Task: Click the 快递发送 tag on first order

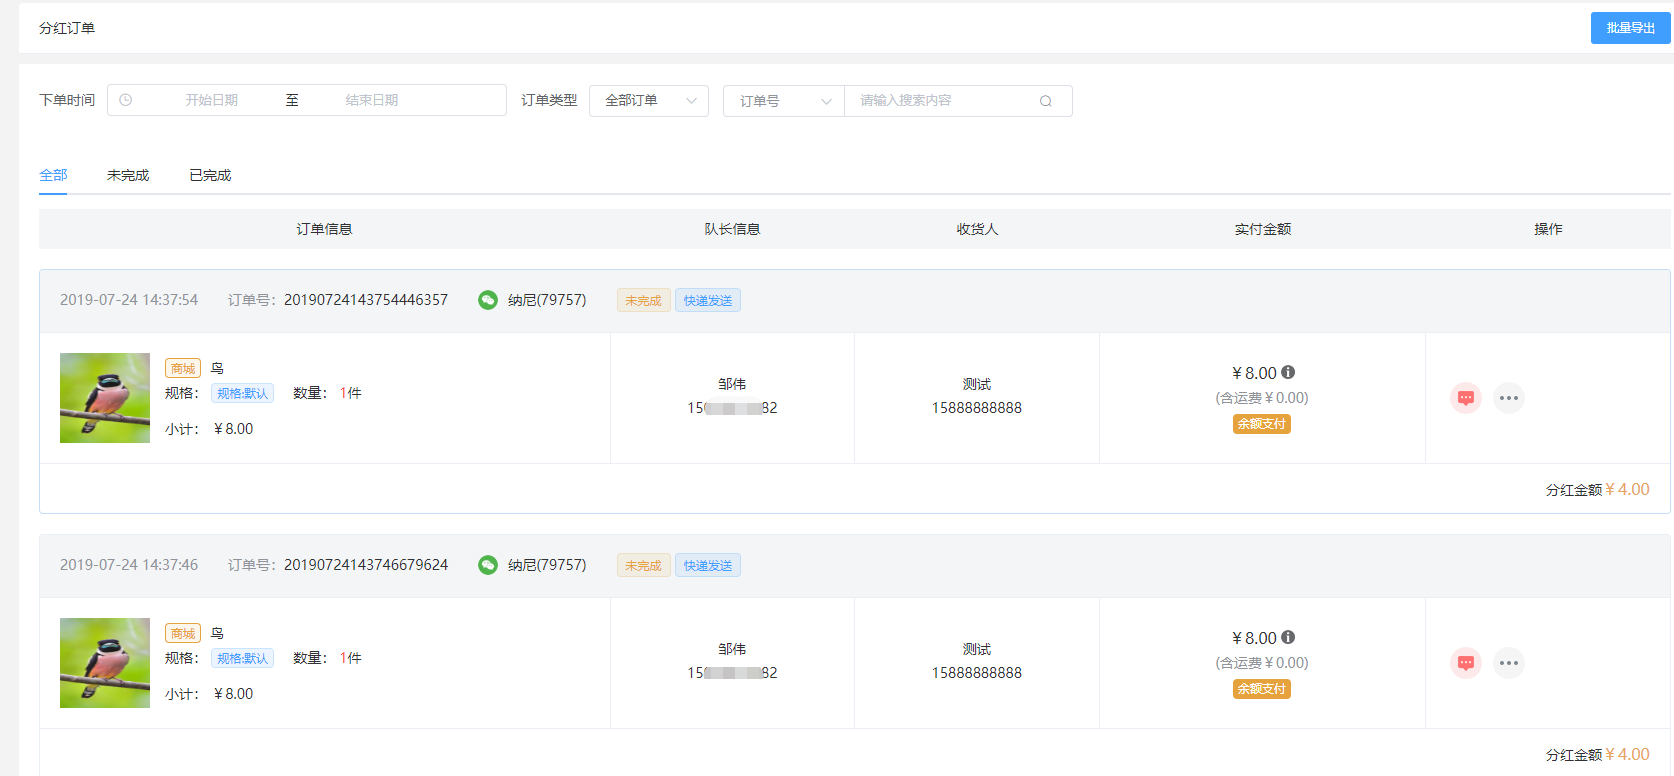Action: click(x=708, y=300)
